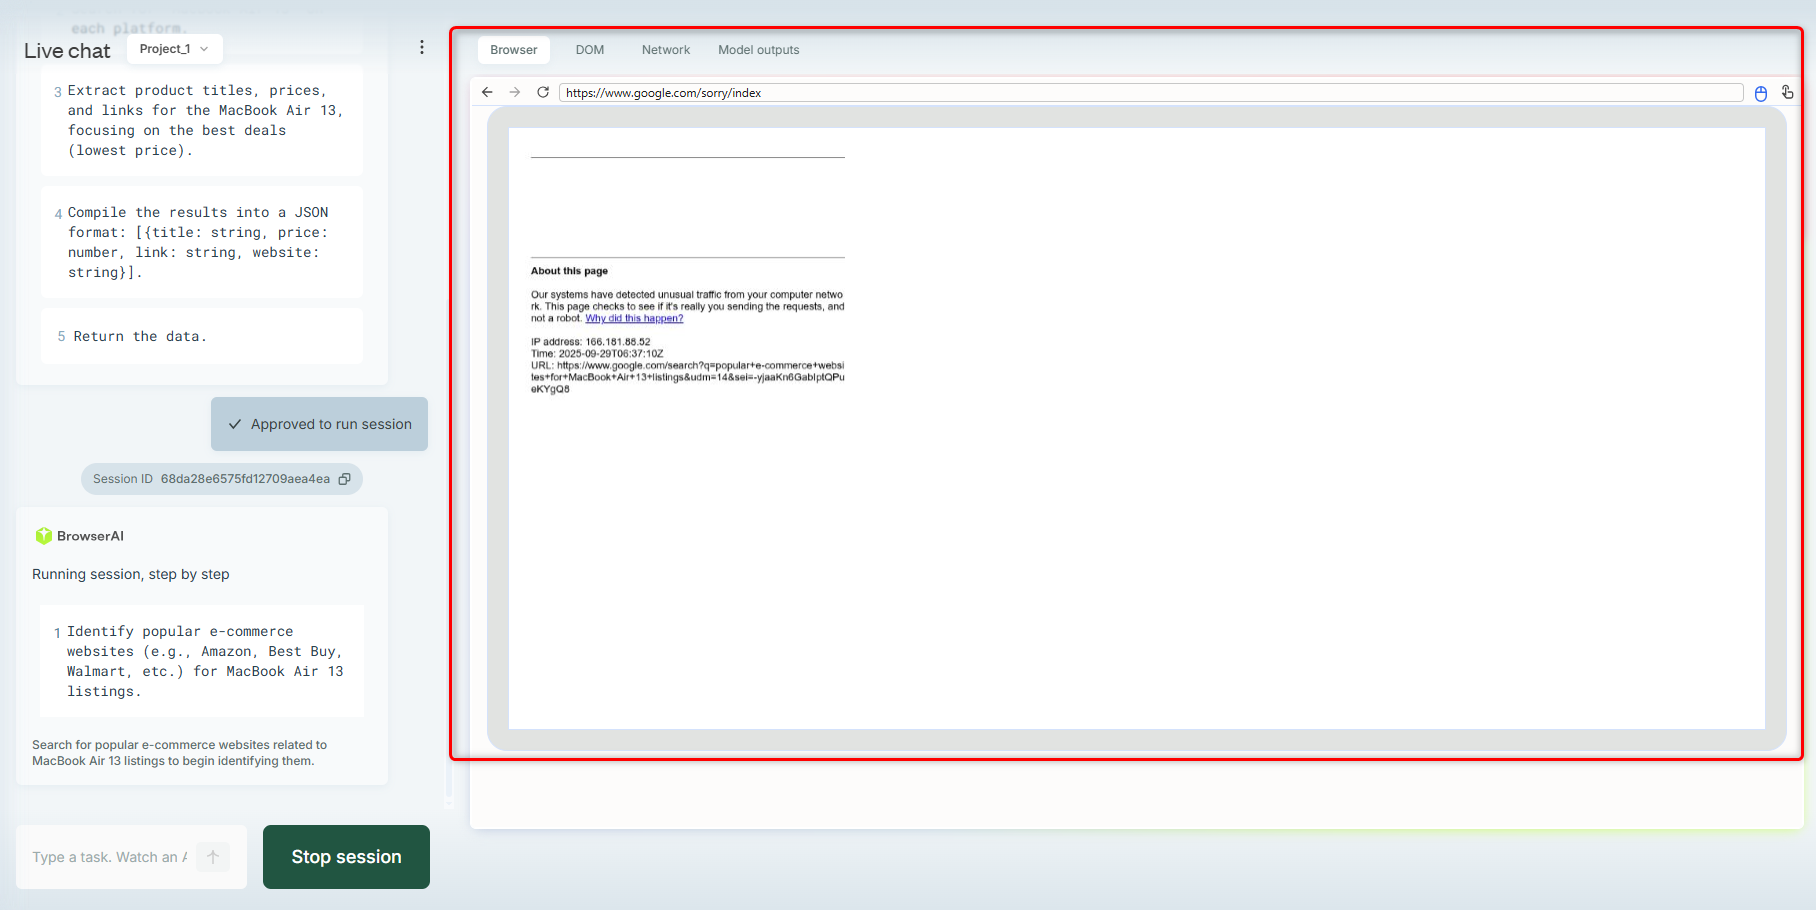The width and height of the screenshot is (1816, 910).
Task: Open the three-dot options menu beside Project_1
Action: coord(422,47)
